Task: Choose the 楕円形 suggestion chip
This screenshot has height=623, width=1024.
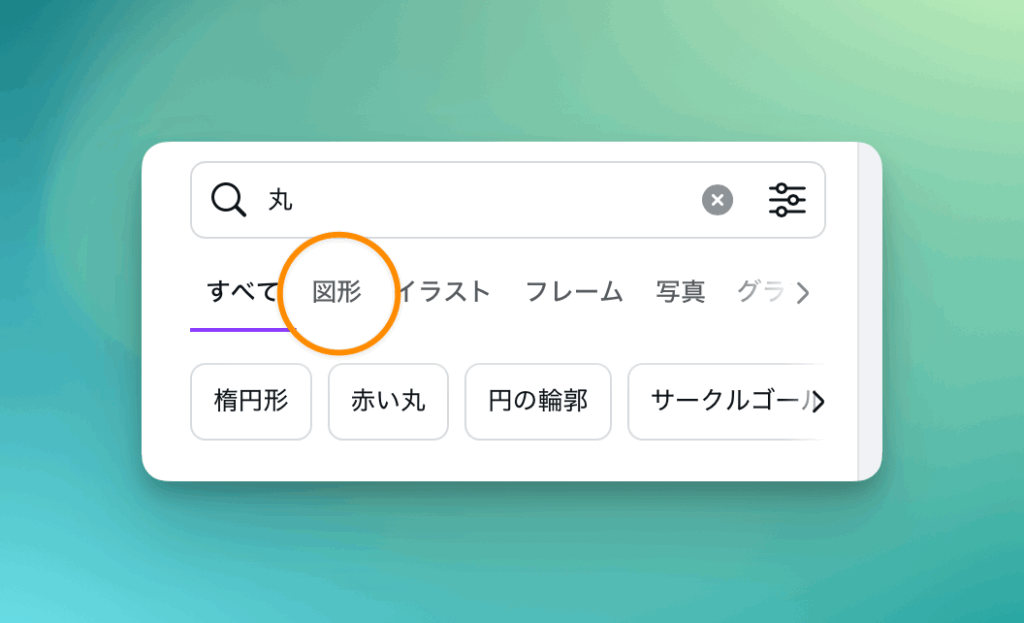Action: (x=251, y=402)
